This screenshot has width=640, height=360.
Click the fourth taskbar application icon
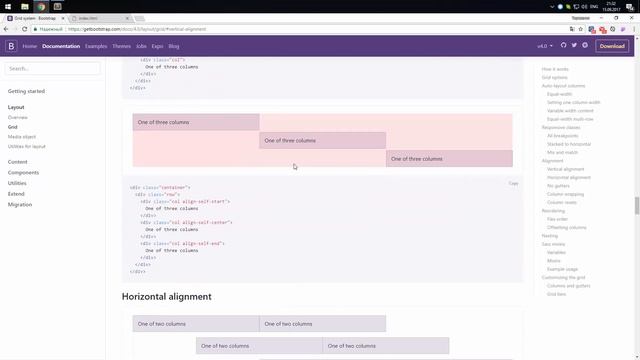[x=58, y=7]
